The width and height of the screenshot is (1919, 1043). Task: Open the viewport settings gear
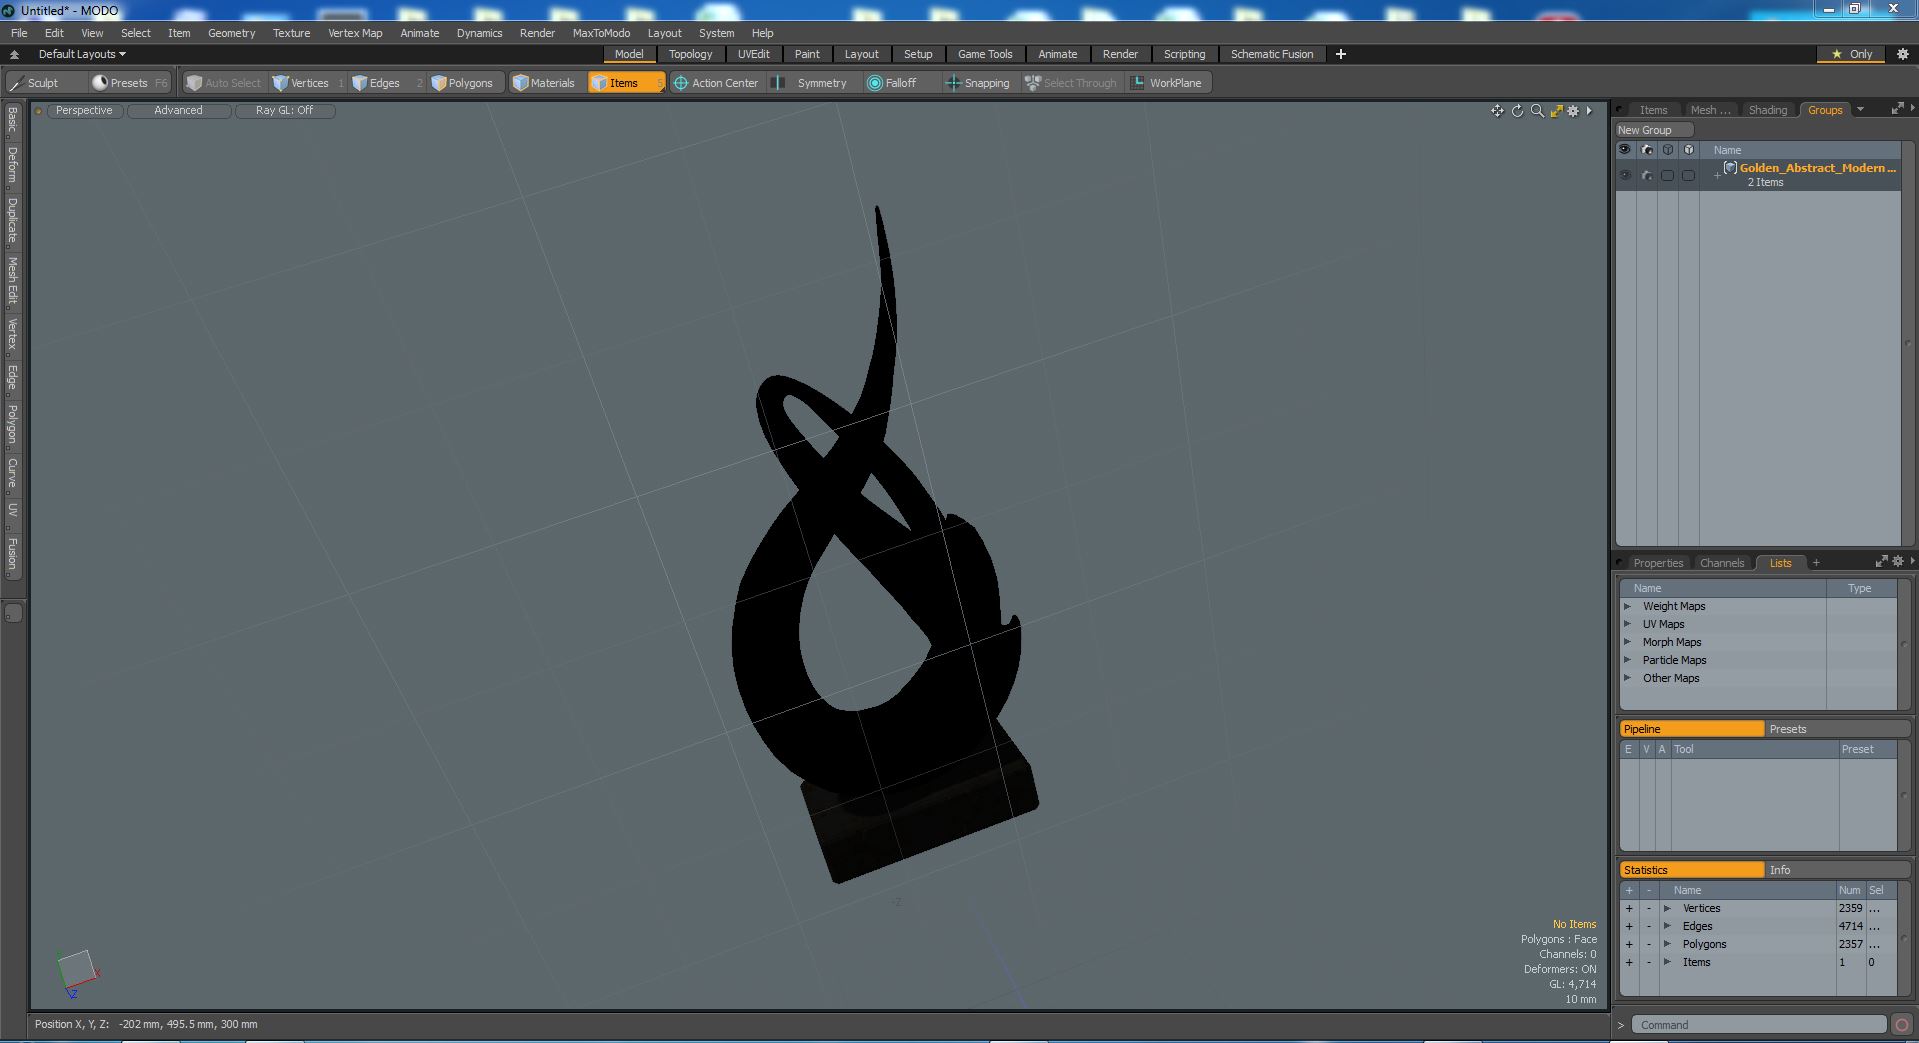click(1573, 111)
